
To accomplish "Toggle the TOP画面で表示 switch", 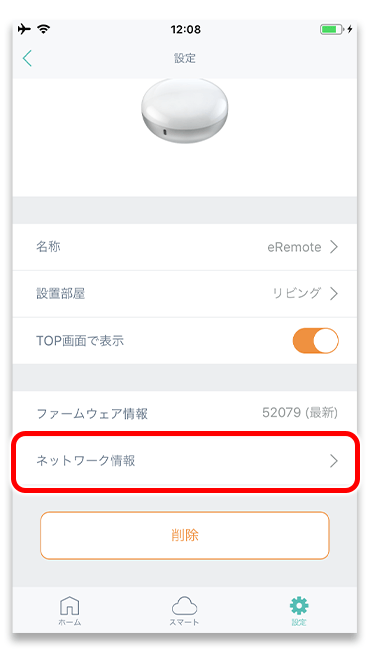I will click(316, 341).
